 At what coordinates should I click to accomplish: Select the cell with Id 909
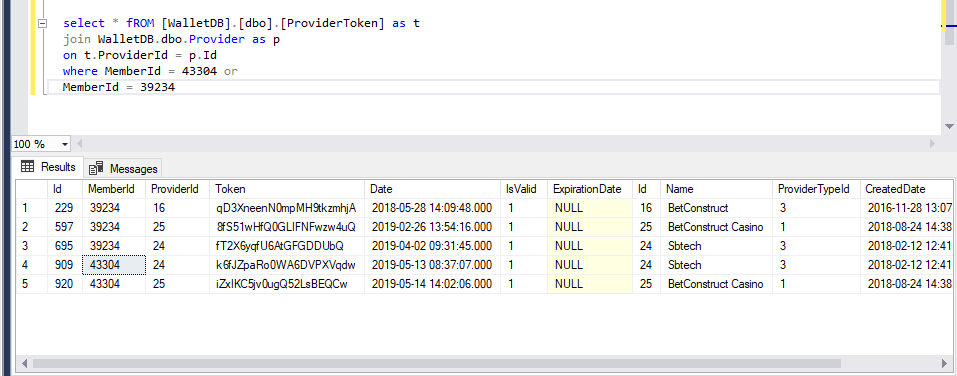[65, 265]
